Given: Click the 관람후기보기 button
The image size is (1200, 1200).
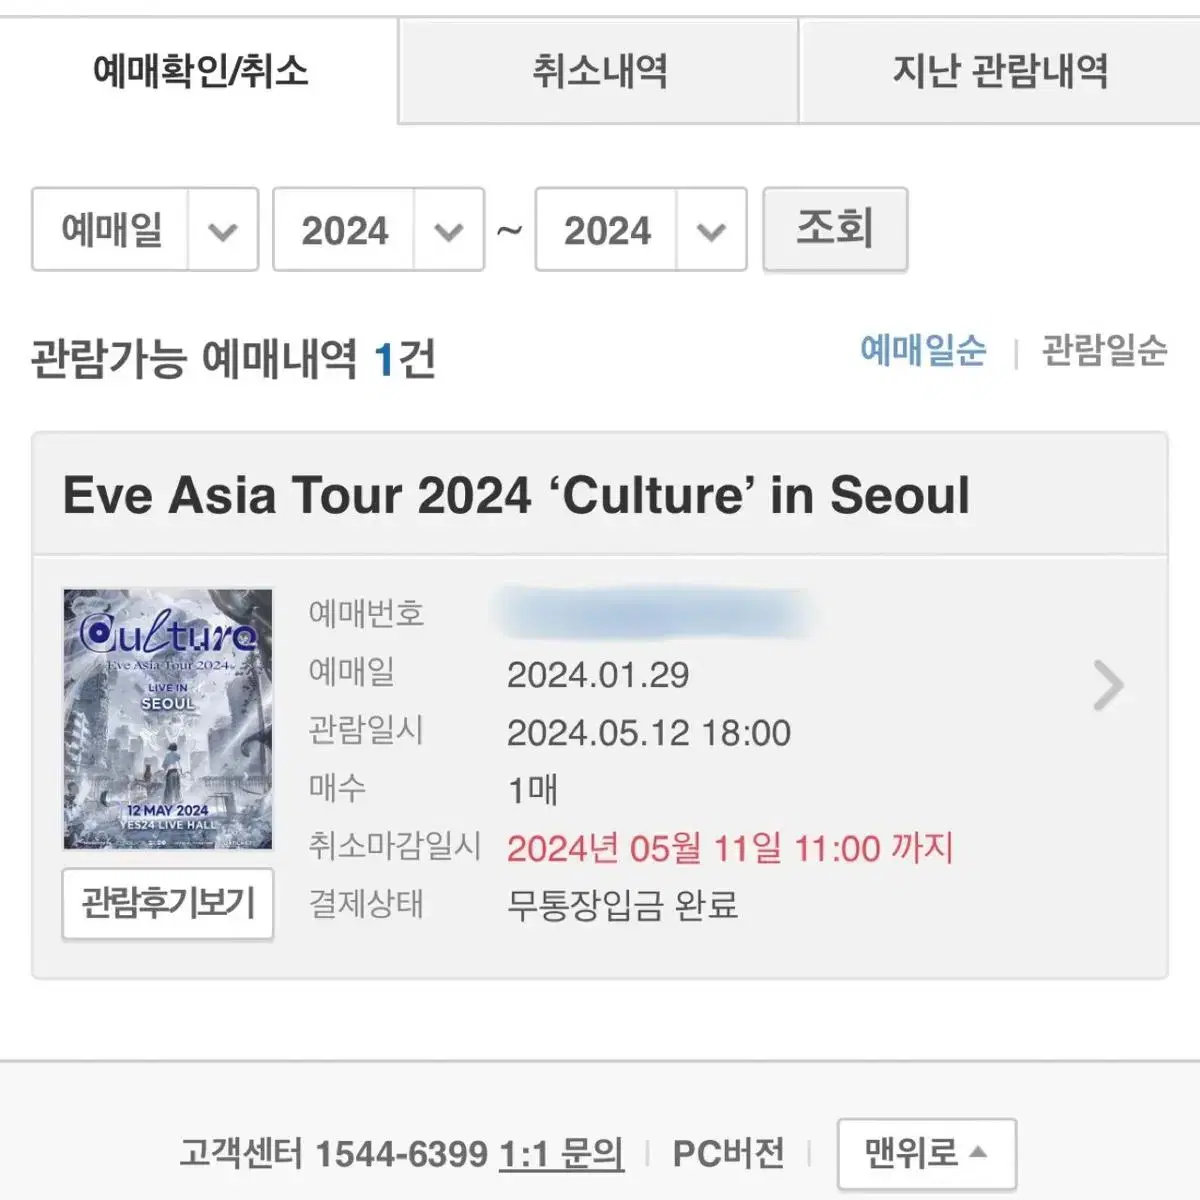Looking at the screenshot, I should (x=168, y=904).
